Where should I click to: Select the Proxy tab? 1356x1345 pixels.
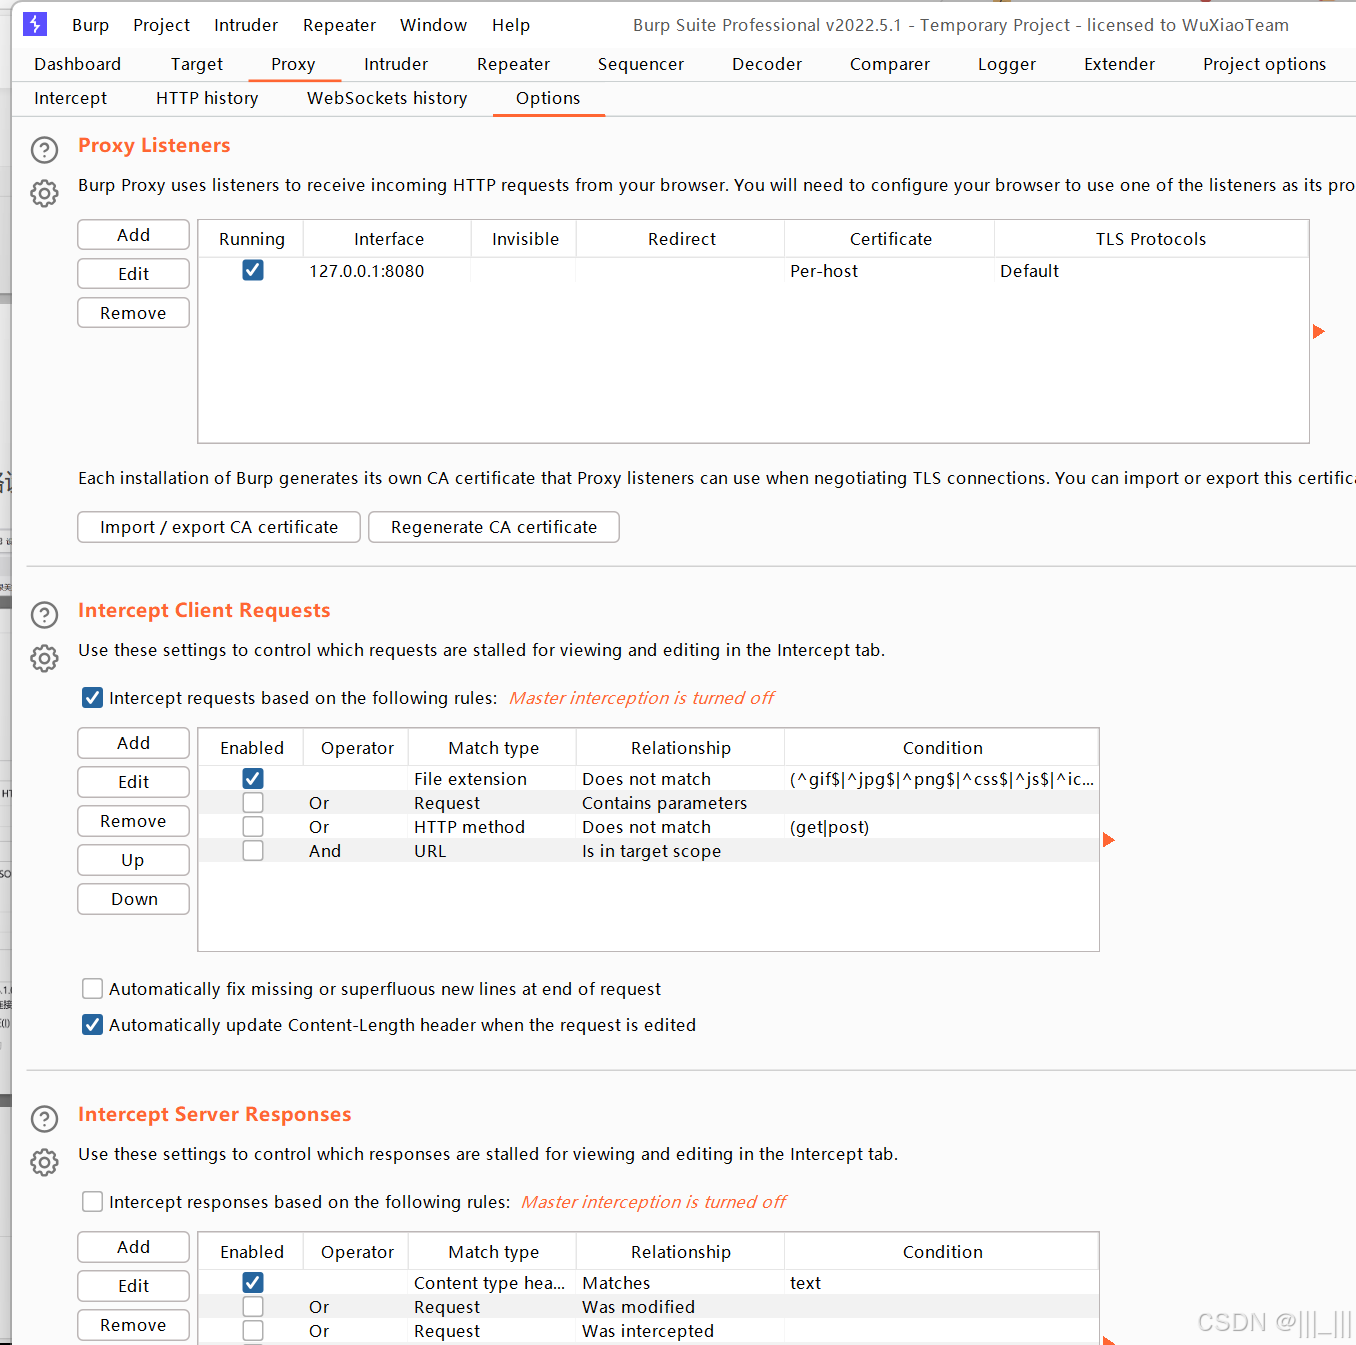[x=293, y=64]
